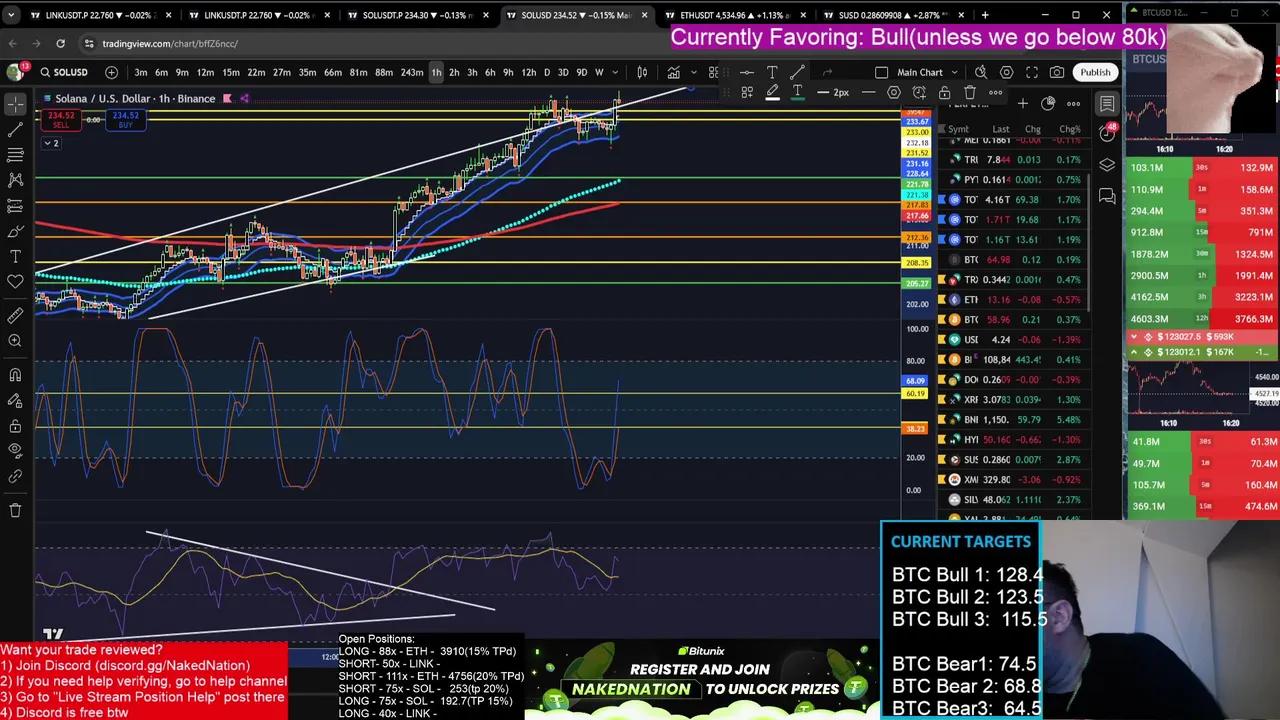This screenshot has height=720, width=1280.
Task: Select the Text annotation tool
Action: [15, 257]
